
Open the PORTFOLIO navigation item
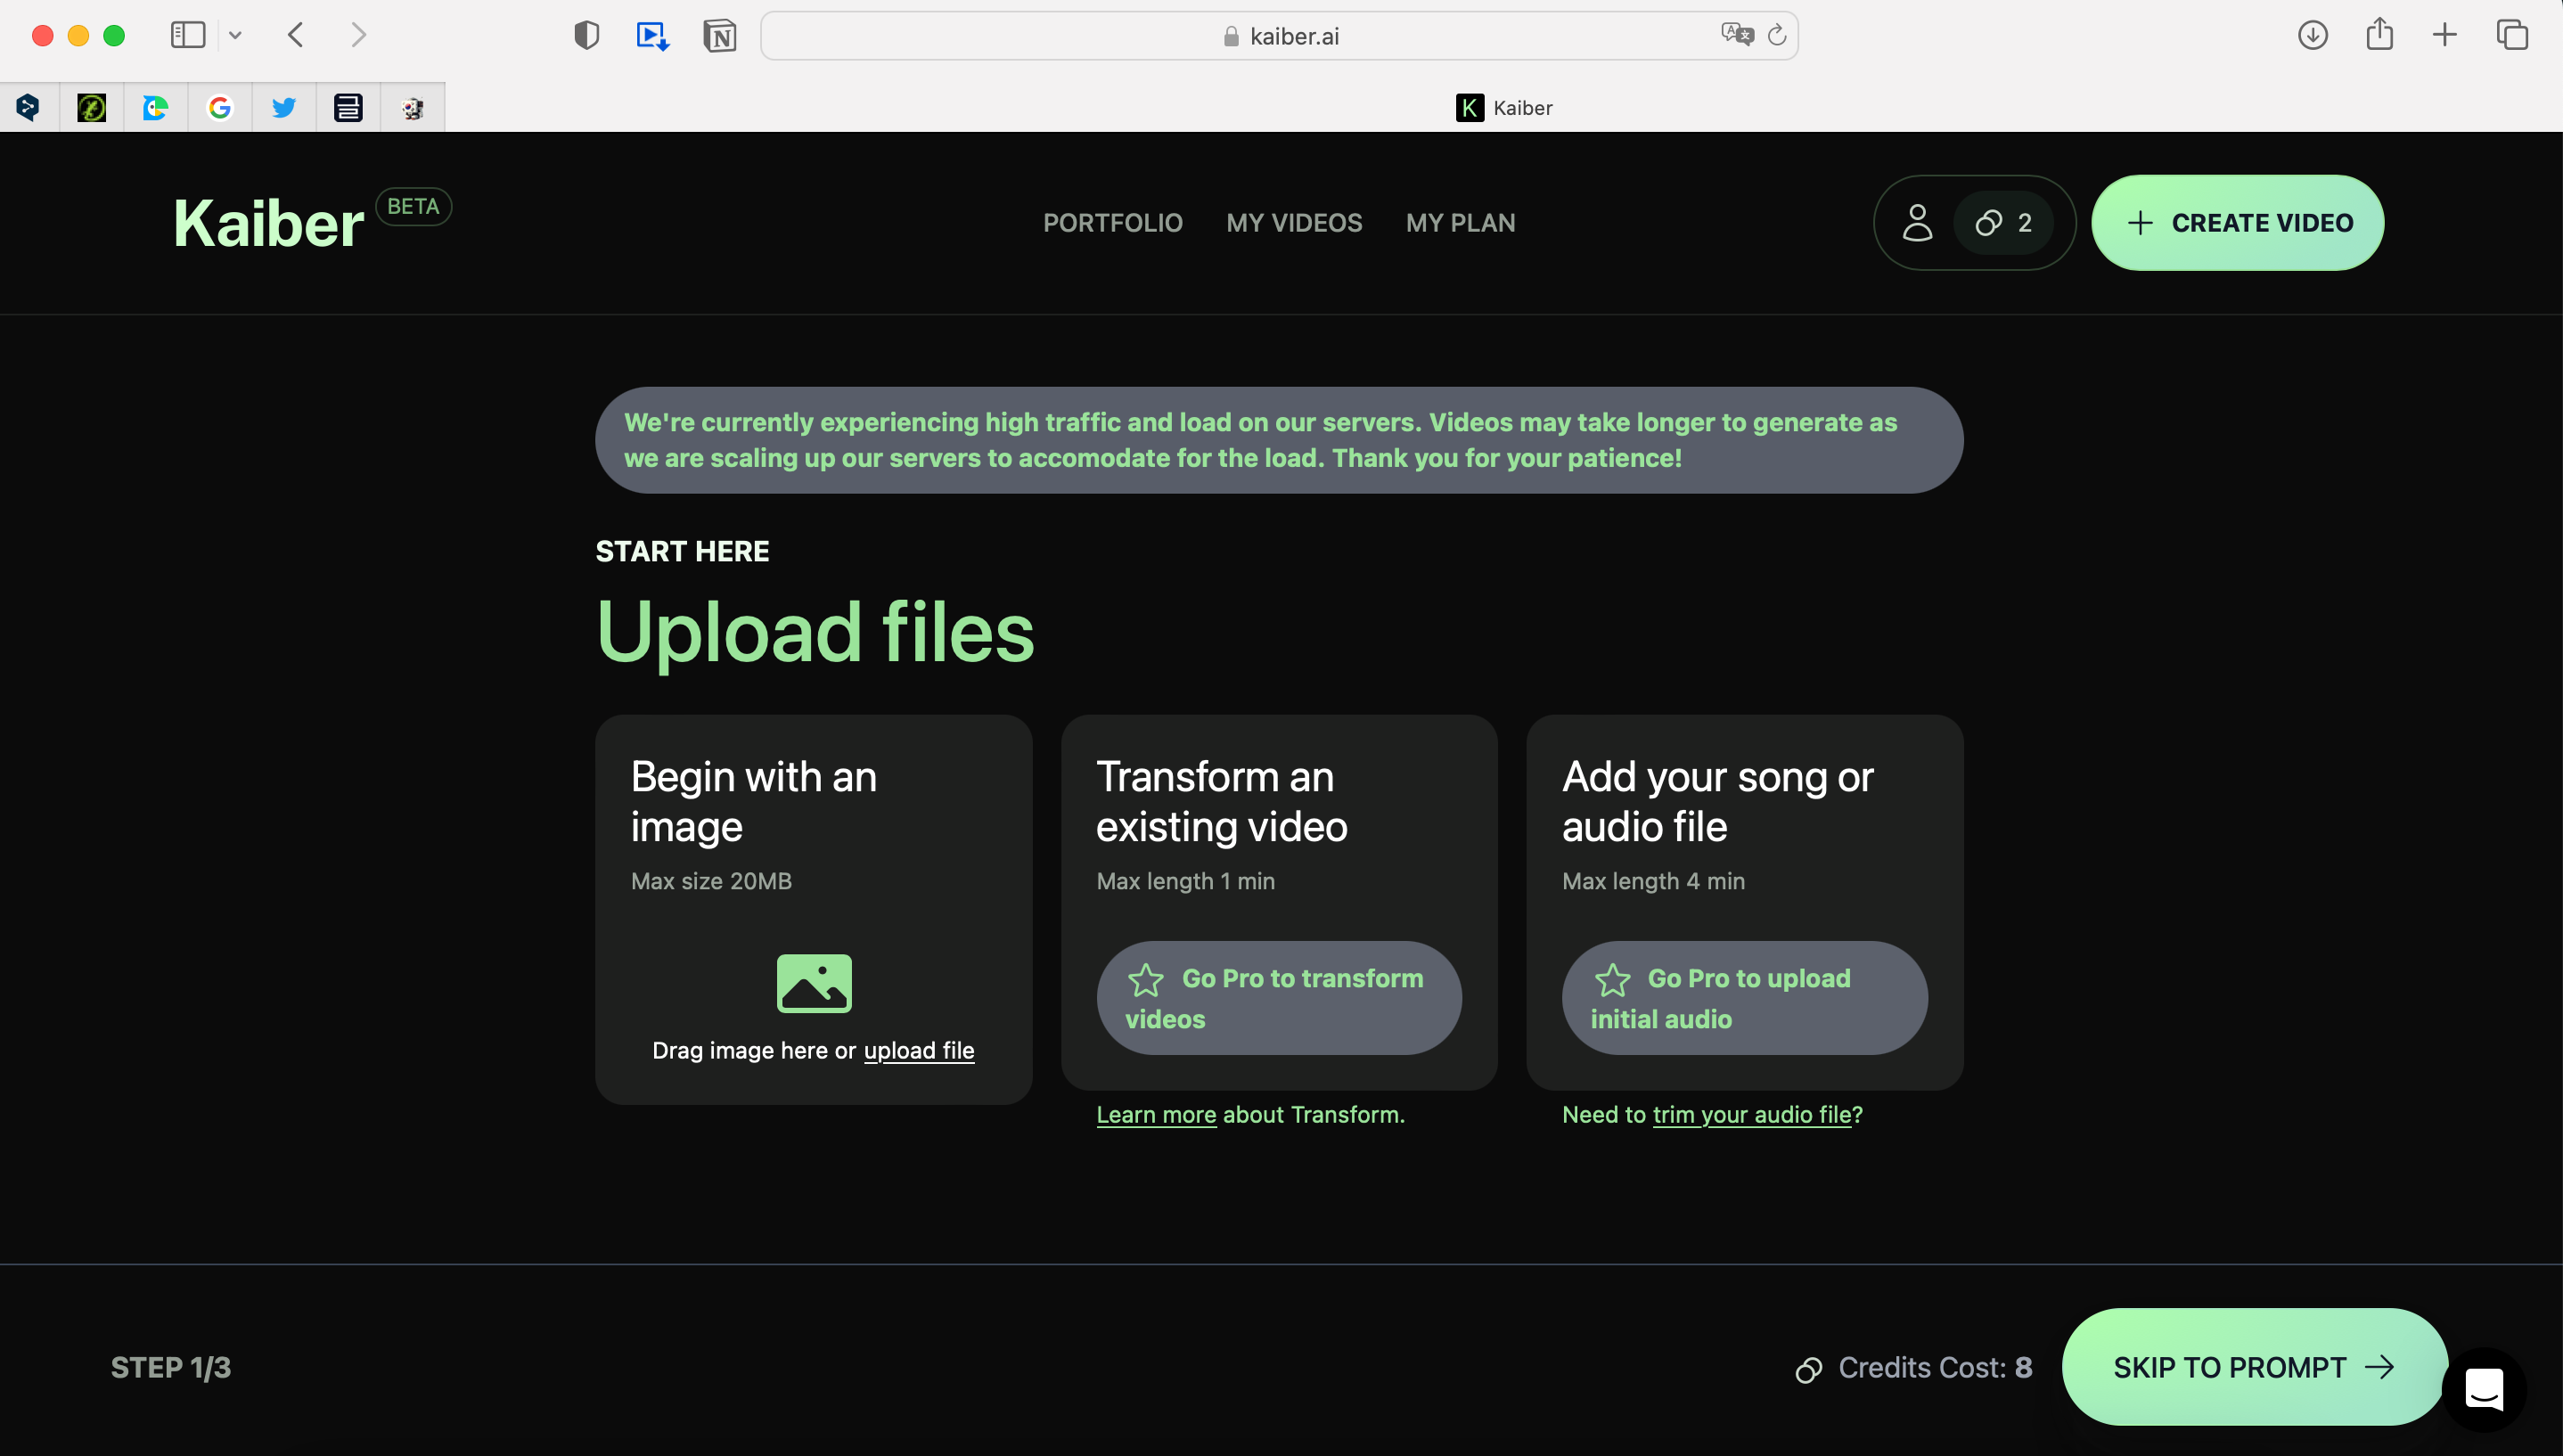(x=1112, y=222)
